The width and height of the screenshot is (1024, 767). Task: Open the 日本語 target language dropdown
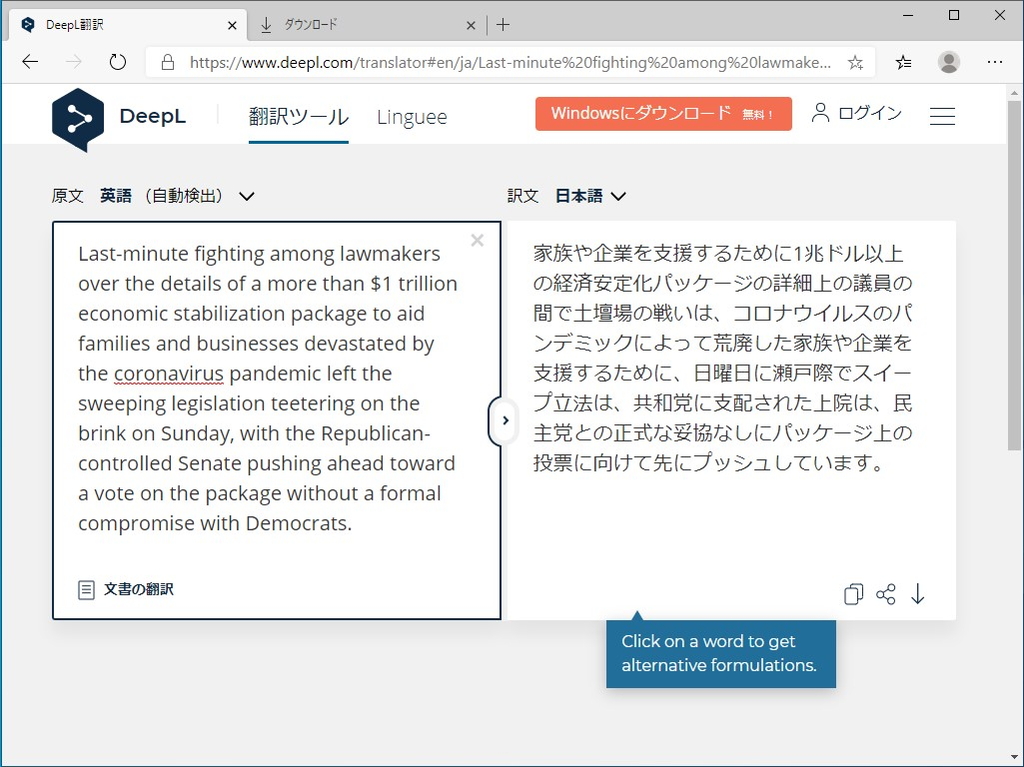[589, 196]
